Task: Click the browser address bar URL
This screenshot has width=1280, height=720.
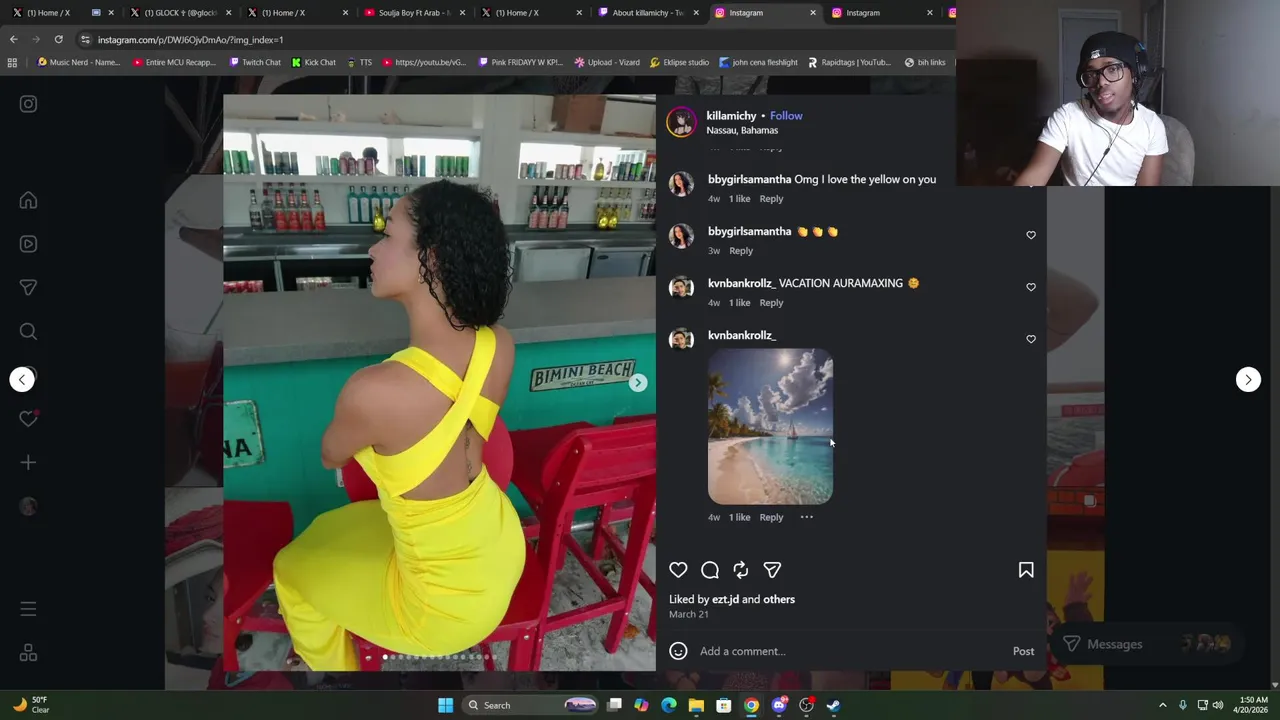Action: pos(190,39)
